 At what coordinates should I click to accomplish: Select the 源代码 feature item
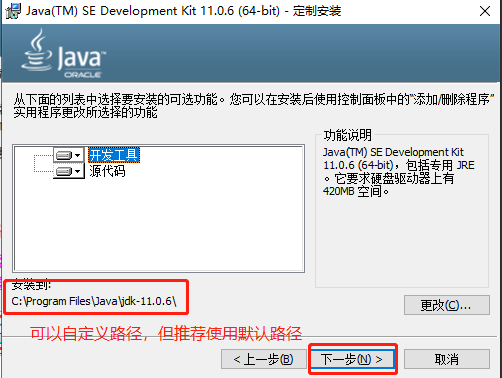pyautogui.click(x=107, y=171)
